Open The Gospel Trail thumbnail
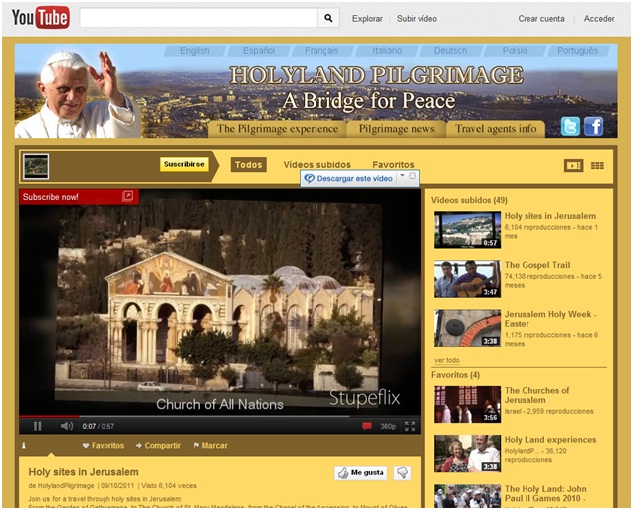 pos(467,279)
